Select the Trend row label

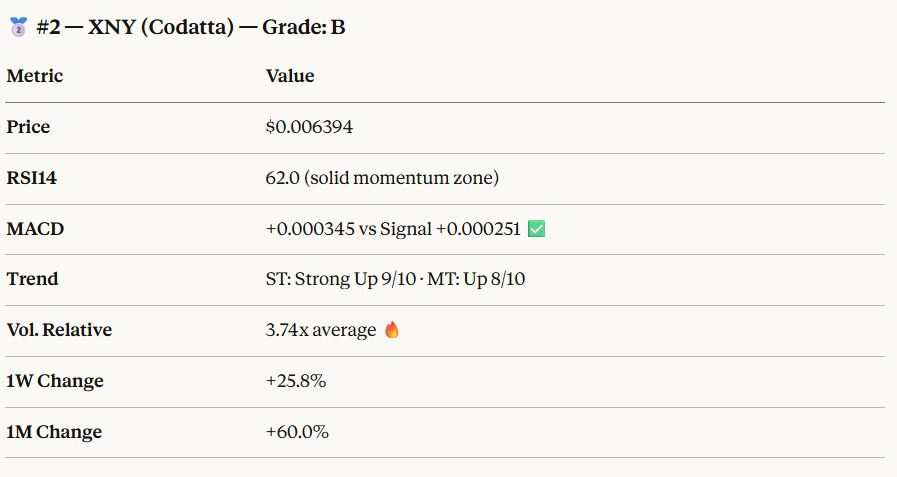tap(32, 279)
